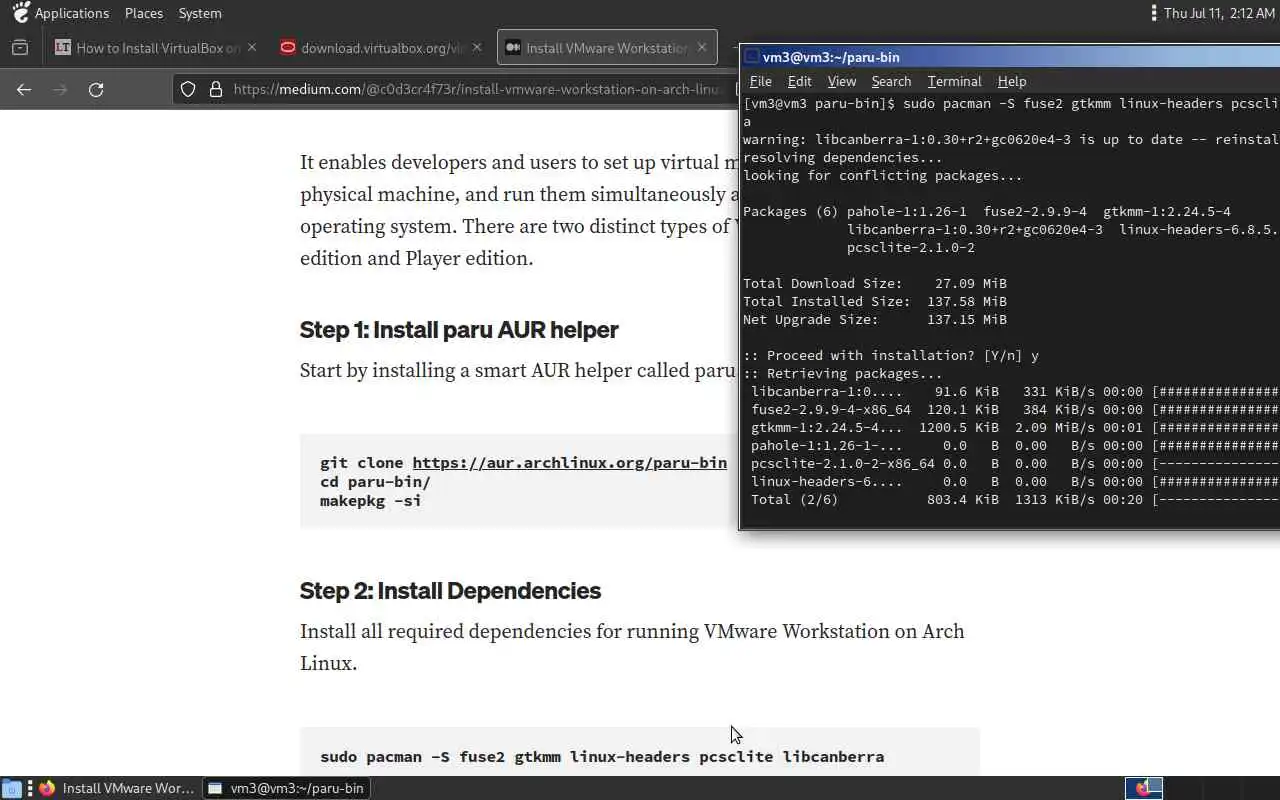Click the show desktop icon in bottom panel
The height and width of the screenshot is (800, 1280).
coord(11,788)
